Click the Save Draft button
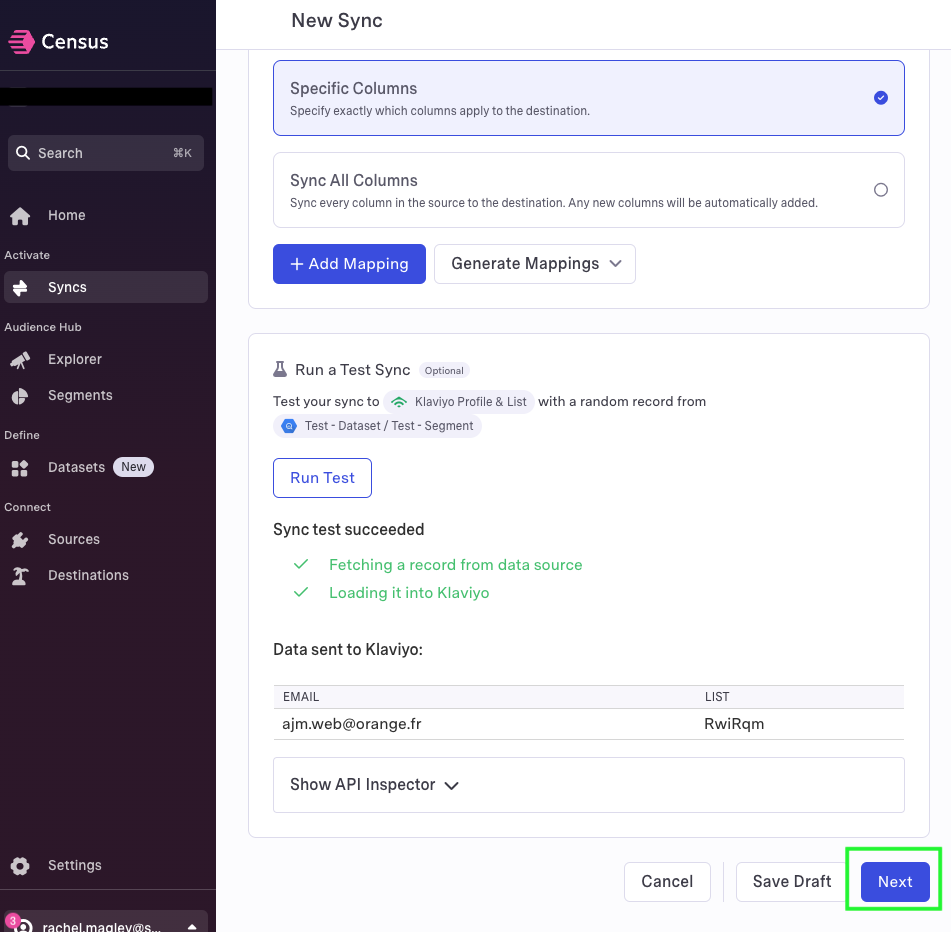 click(791, 882)
